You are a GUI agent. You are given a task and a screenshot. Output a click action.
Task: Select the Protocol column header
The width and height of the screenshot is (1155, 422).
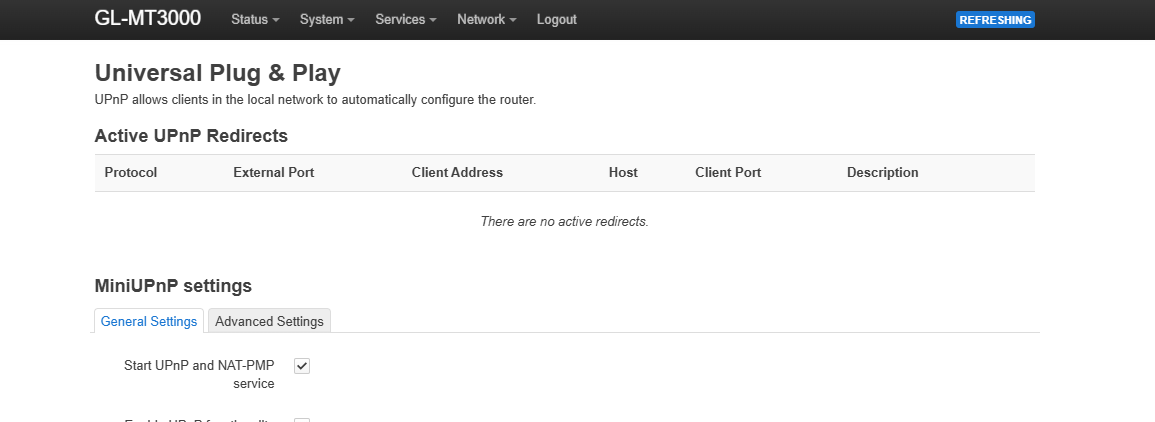pos(131,172)
